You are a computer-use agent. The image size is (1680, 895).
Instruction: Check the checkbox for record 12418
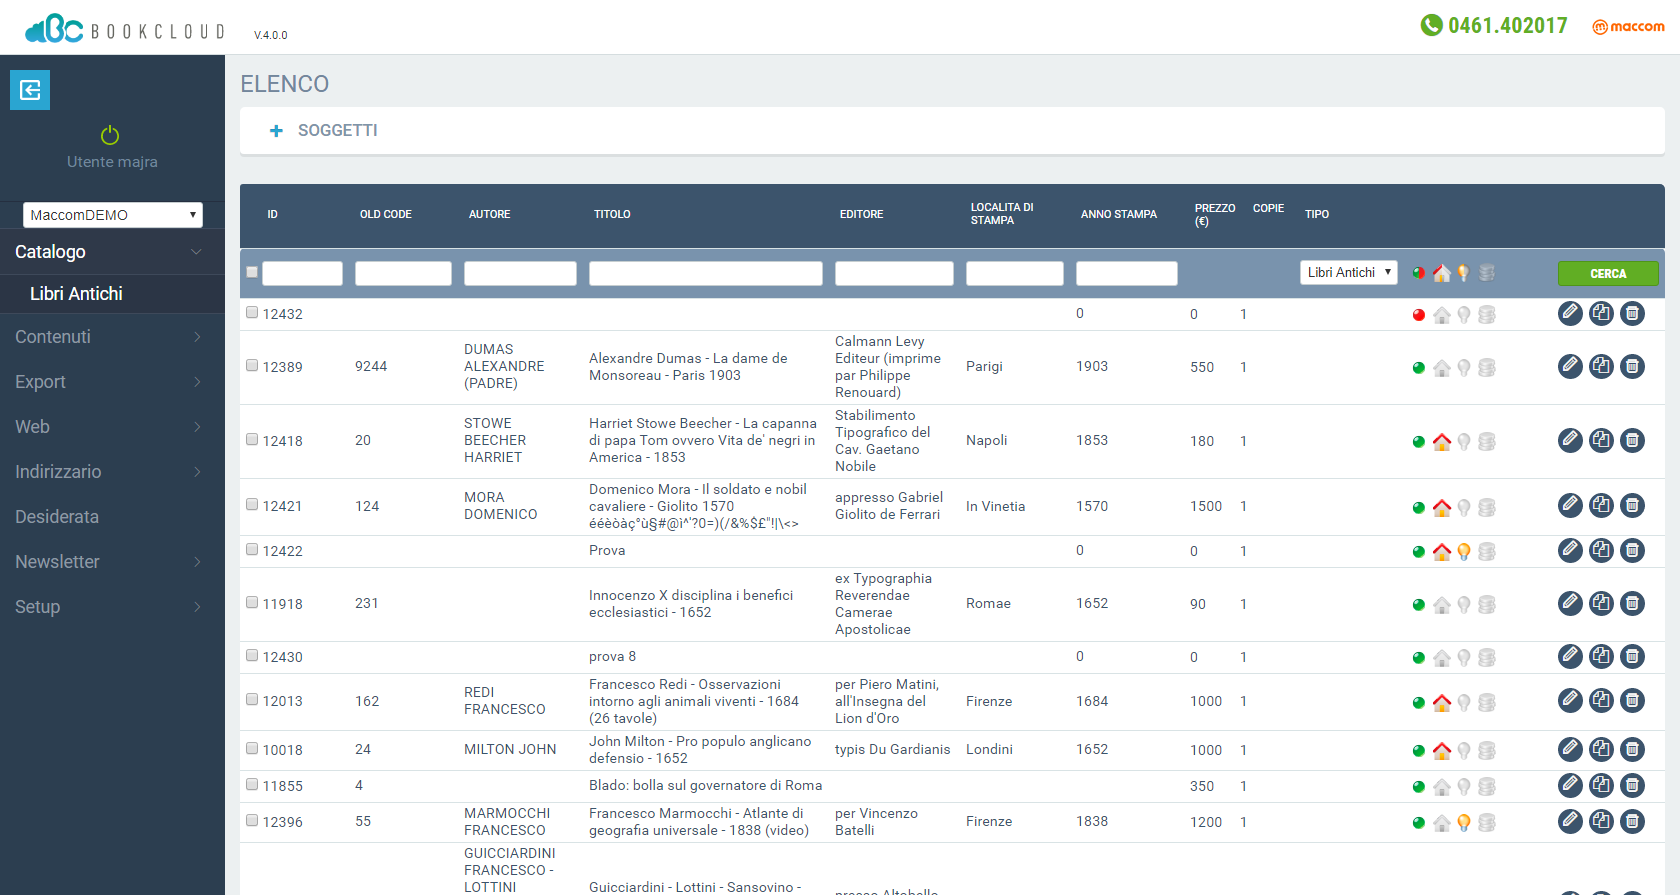(252, 439)
